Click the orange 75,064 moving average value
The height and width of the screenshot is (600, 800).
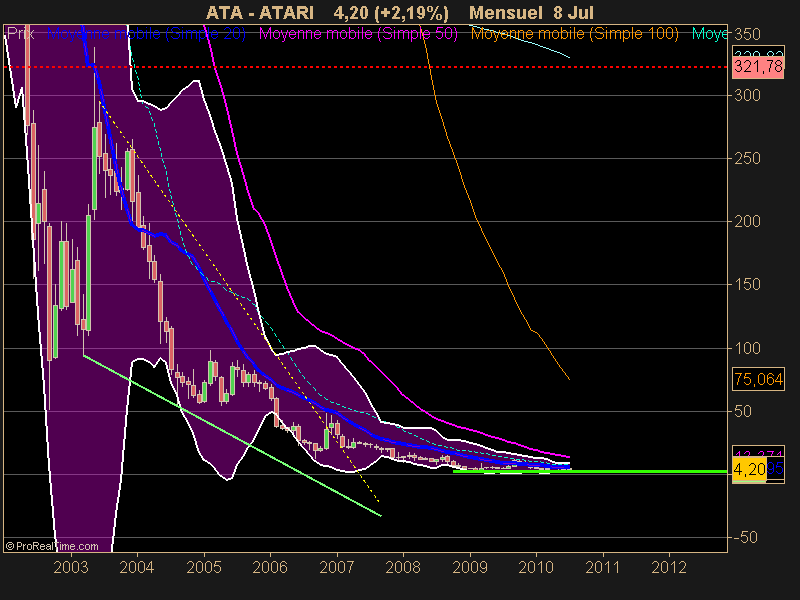coord(758,379)
